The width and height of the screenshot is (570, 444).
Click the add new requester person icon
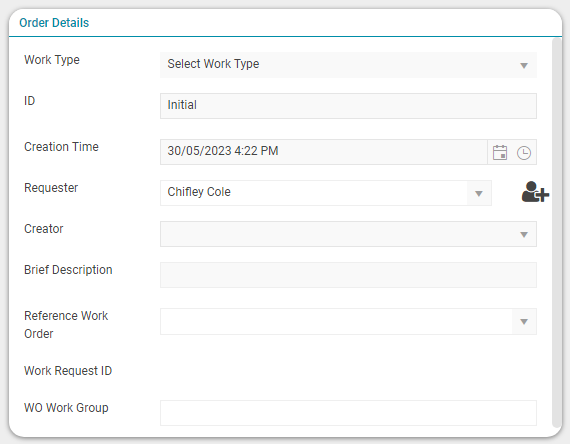pyautogui.click(x=535, y=192)
